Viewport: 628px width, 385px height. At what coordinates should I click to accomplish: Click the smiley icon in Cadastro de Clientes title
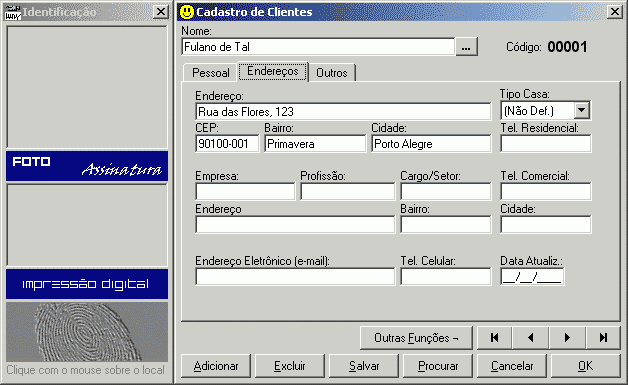click(x=186, y=12)
